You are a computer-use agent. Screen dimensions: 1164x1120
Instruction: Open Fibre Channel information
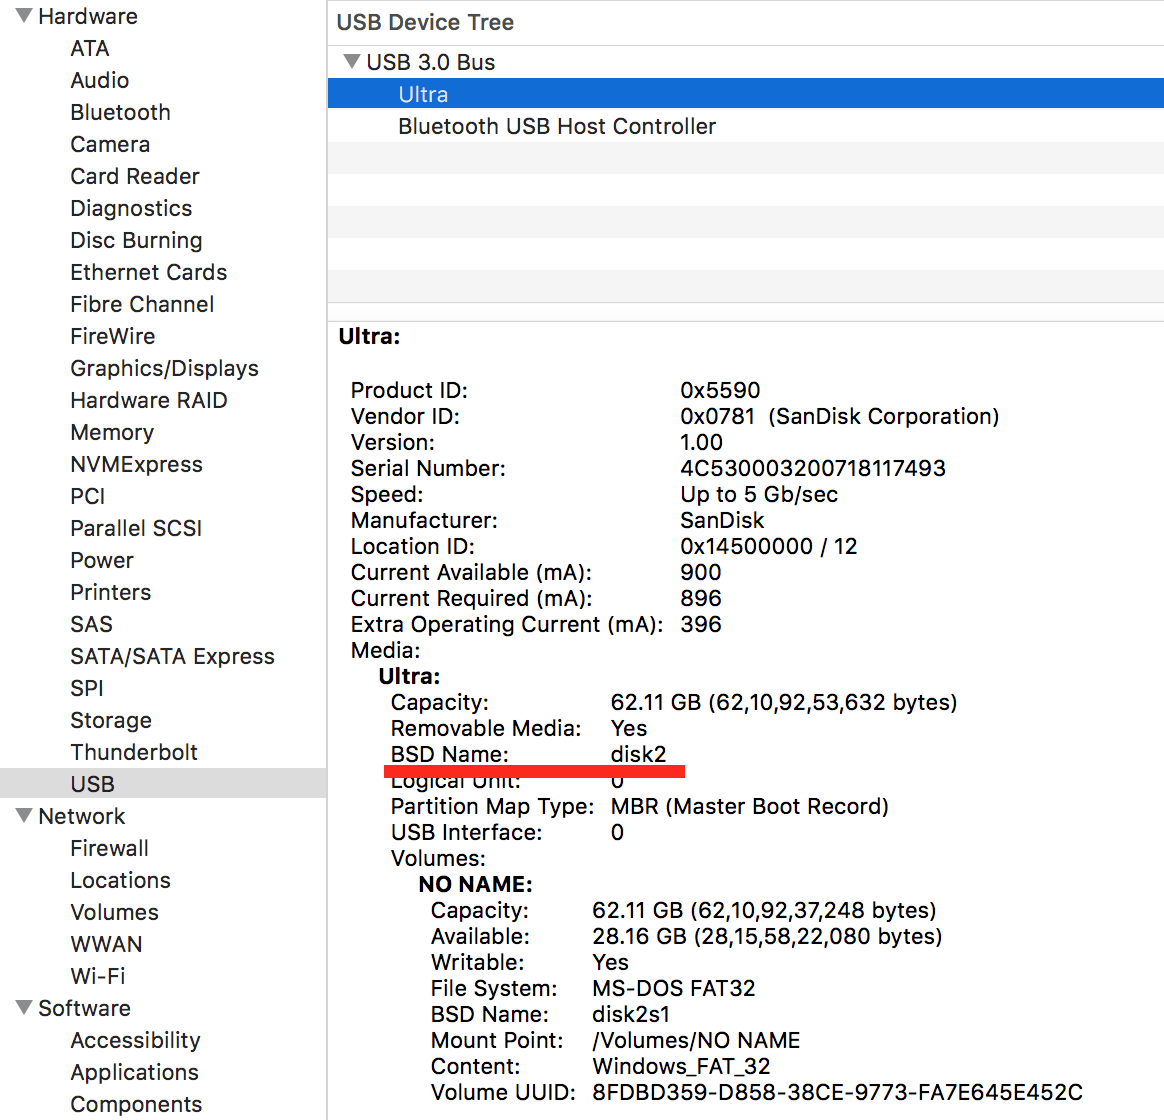point(142,304)
